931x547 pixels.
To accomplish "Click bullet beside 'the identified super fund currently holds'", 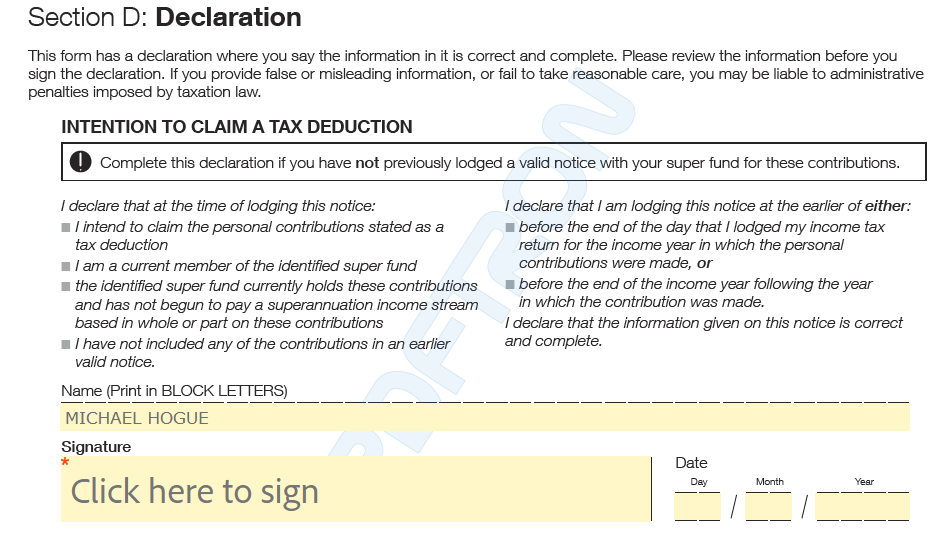I will 66,287.
